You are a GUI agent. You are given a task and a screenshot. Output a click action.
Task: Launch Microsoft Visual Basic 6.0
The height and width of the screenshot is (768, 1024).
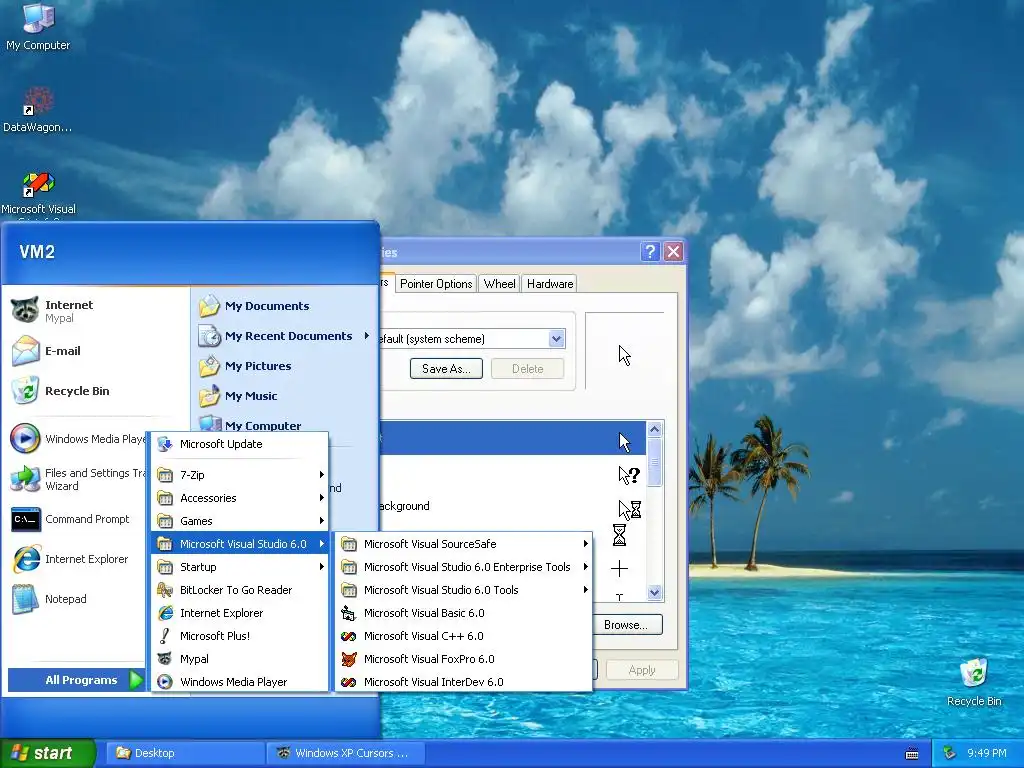[x=464, y=613]
